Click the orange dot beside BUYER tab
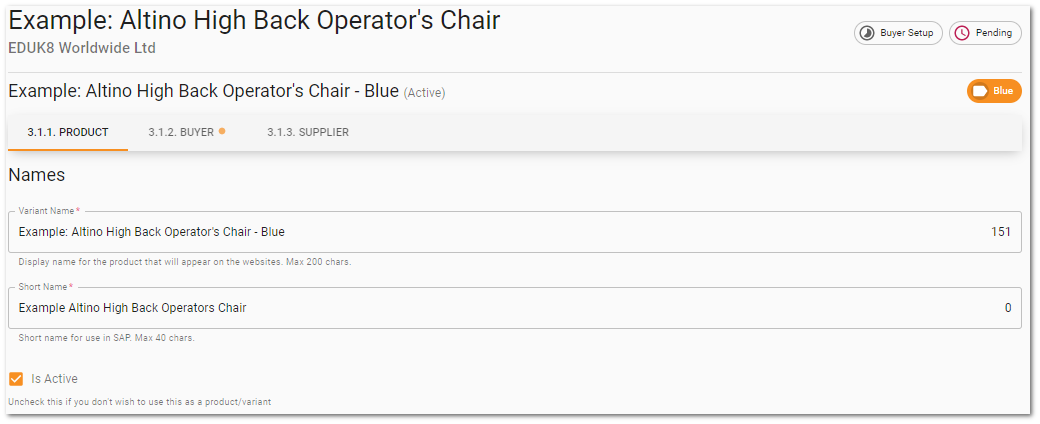 pos(222,131)
